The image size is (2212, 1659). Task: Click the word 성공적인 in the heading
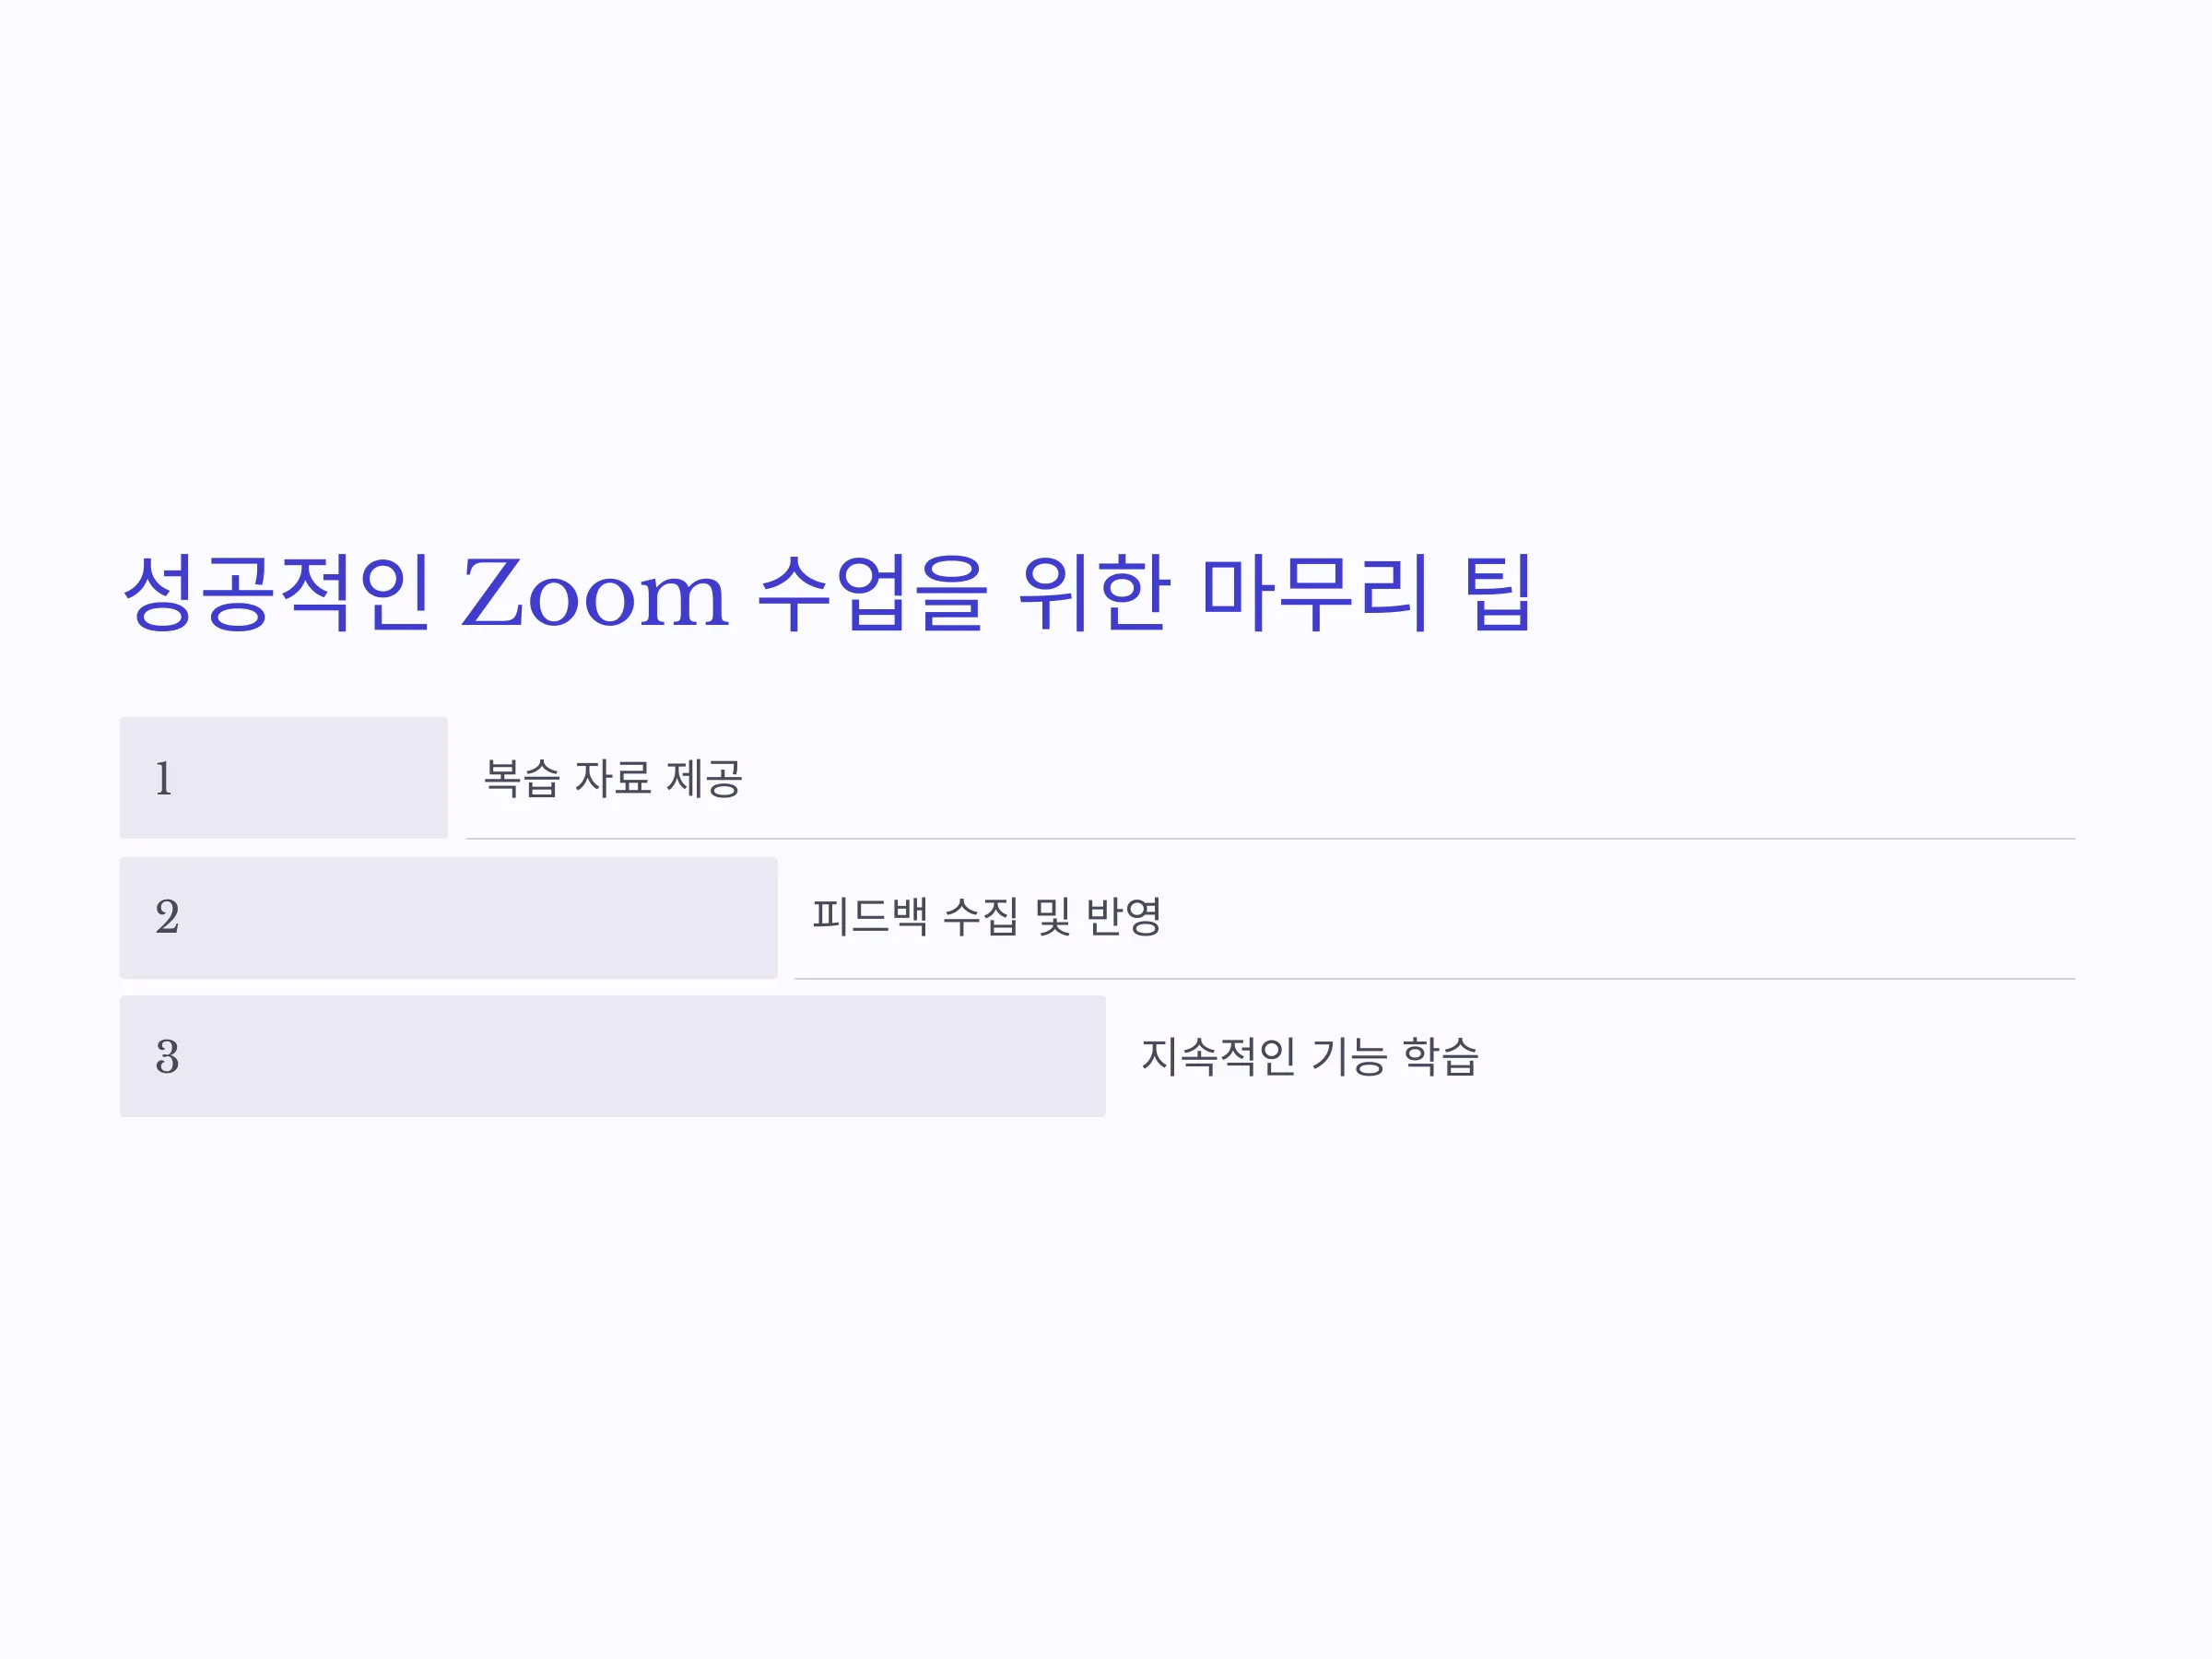(x=277, y=593)
